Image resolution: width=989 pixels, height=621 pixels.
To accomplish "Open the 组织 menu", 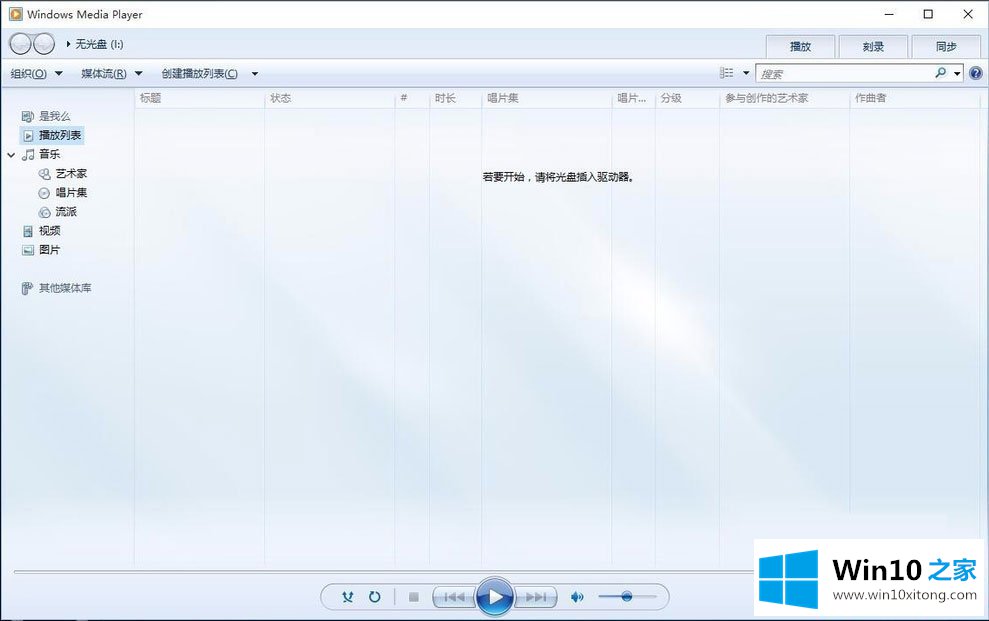I will click(x=36, y=73).
